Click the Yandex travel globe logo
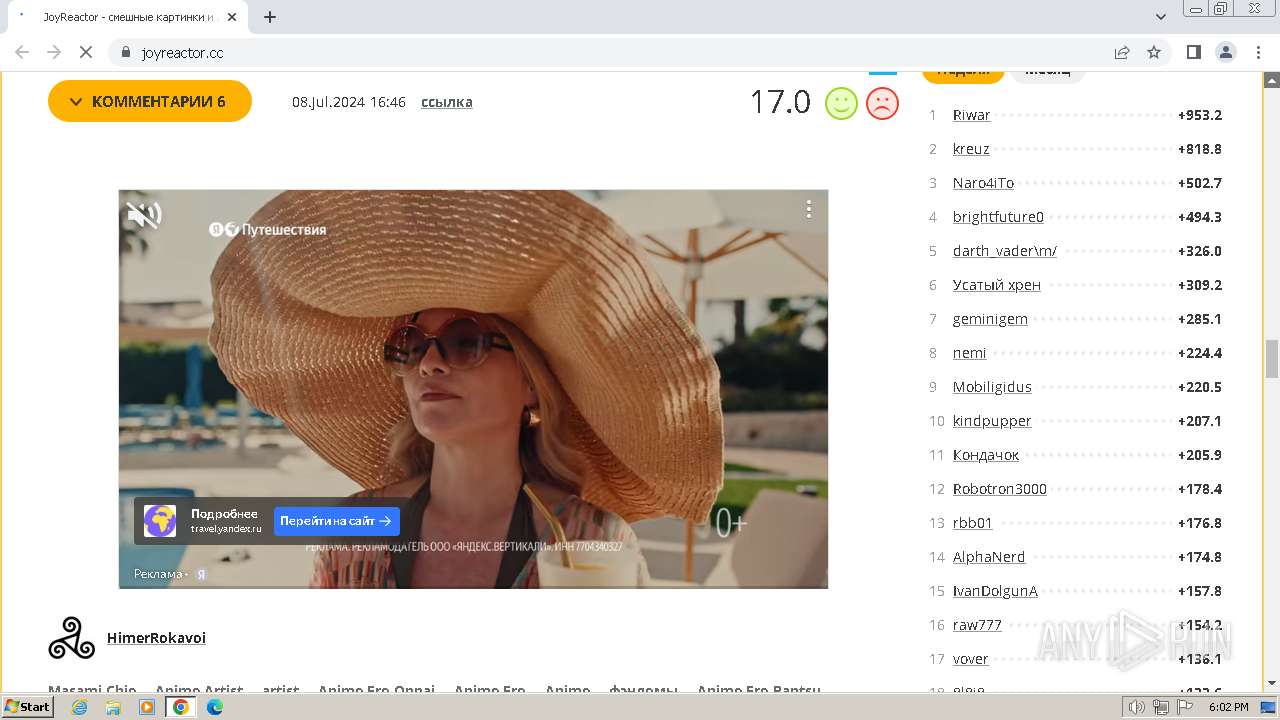This screenshot has height=720, width=1280. click(160, 521)
